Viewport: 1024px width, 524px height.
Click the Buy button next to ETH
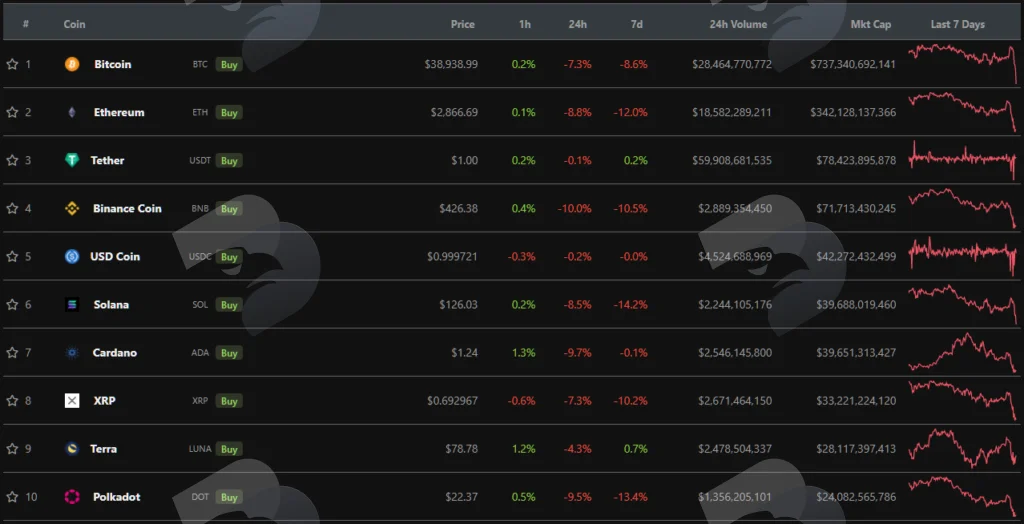[x=229, y=112]
